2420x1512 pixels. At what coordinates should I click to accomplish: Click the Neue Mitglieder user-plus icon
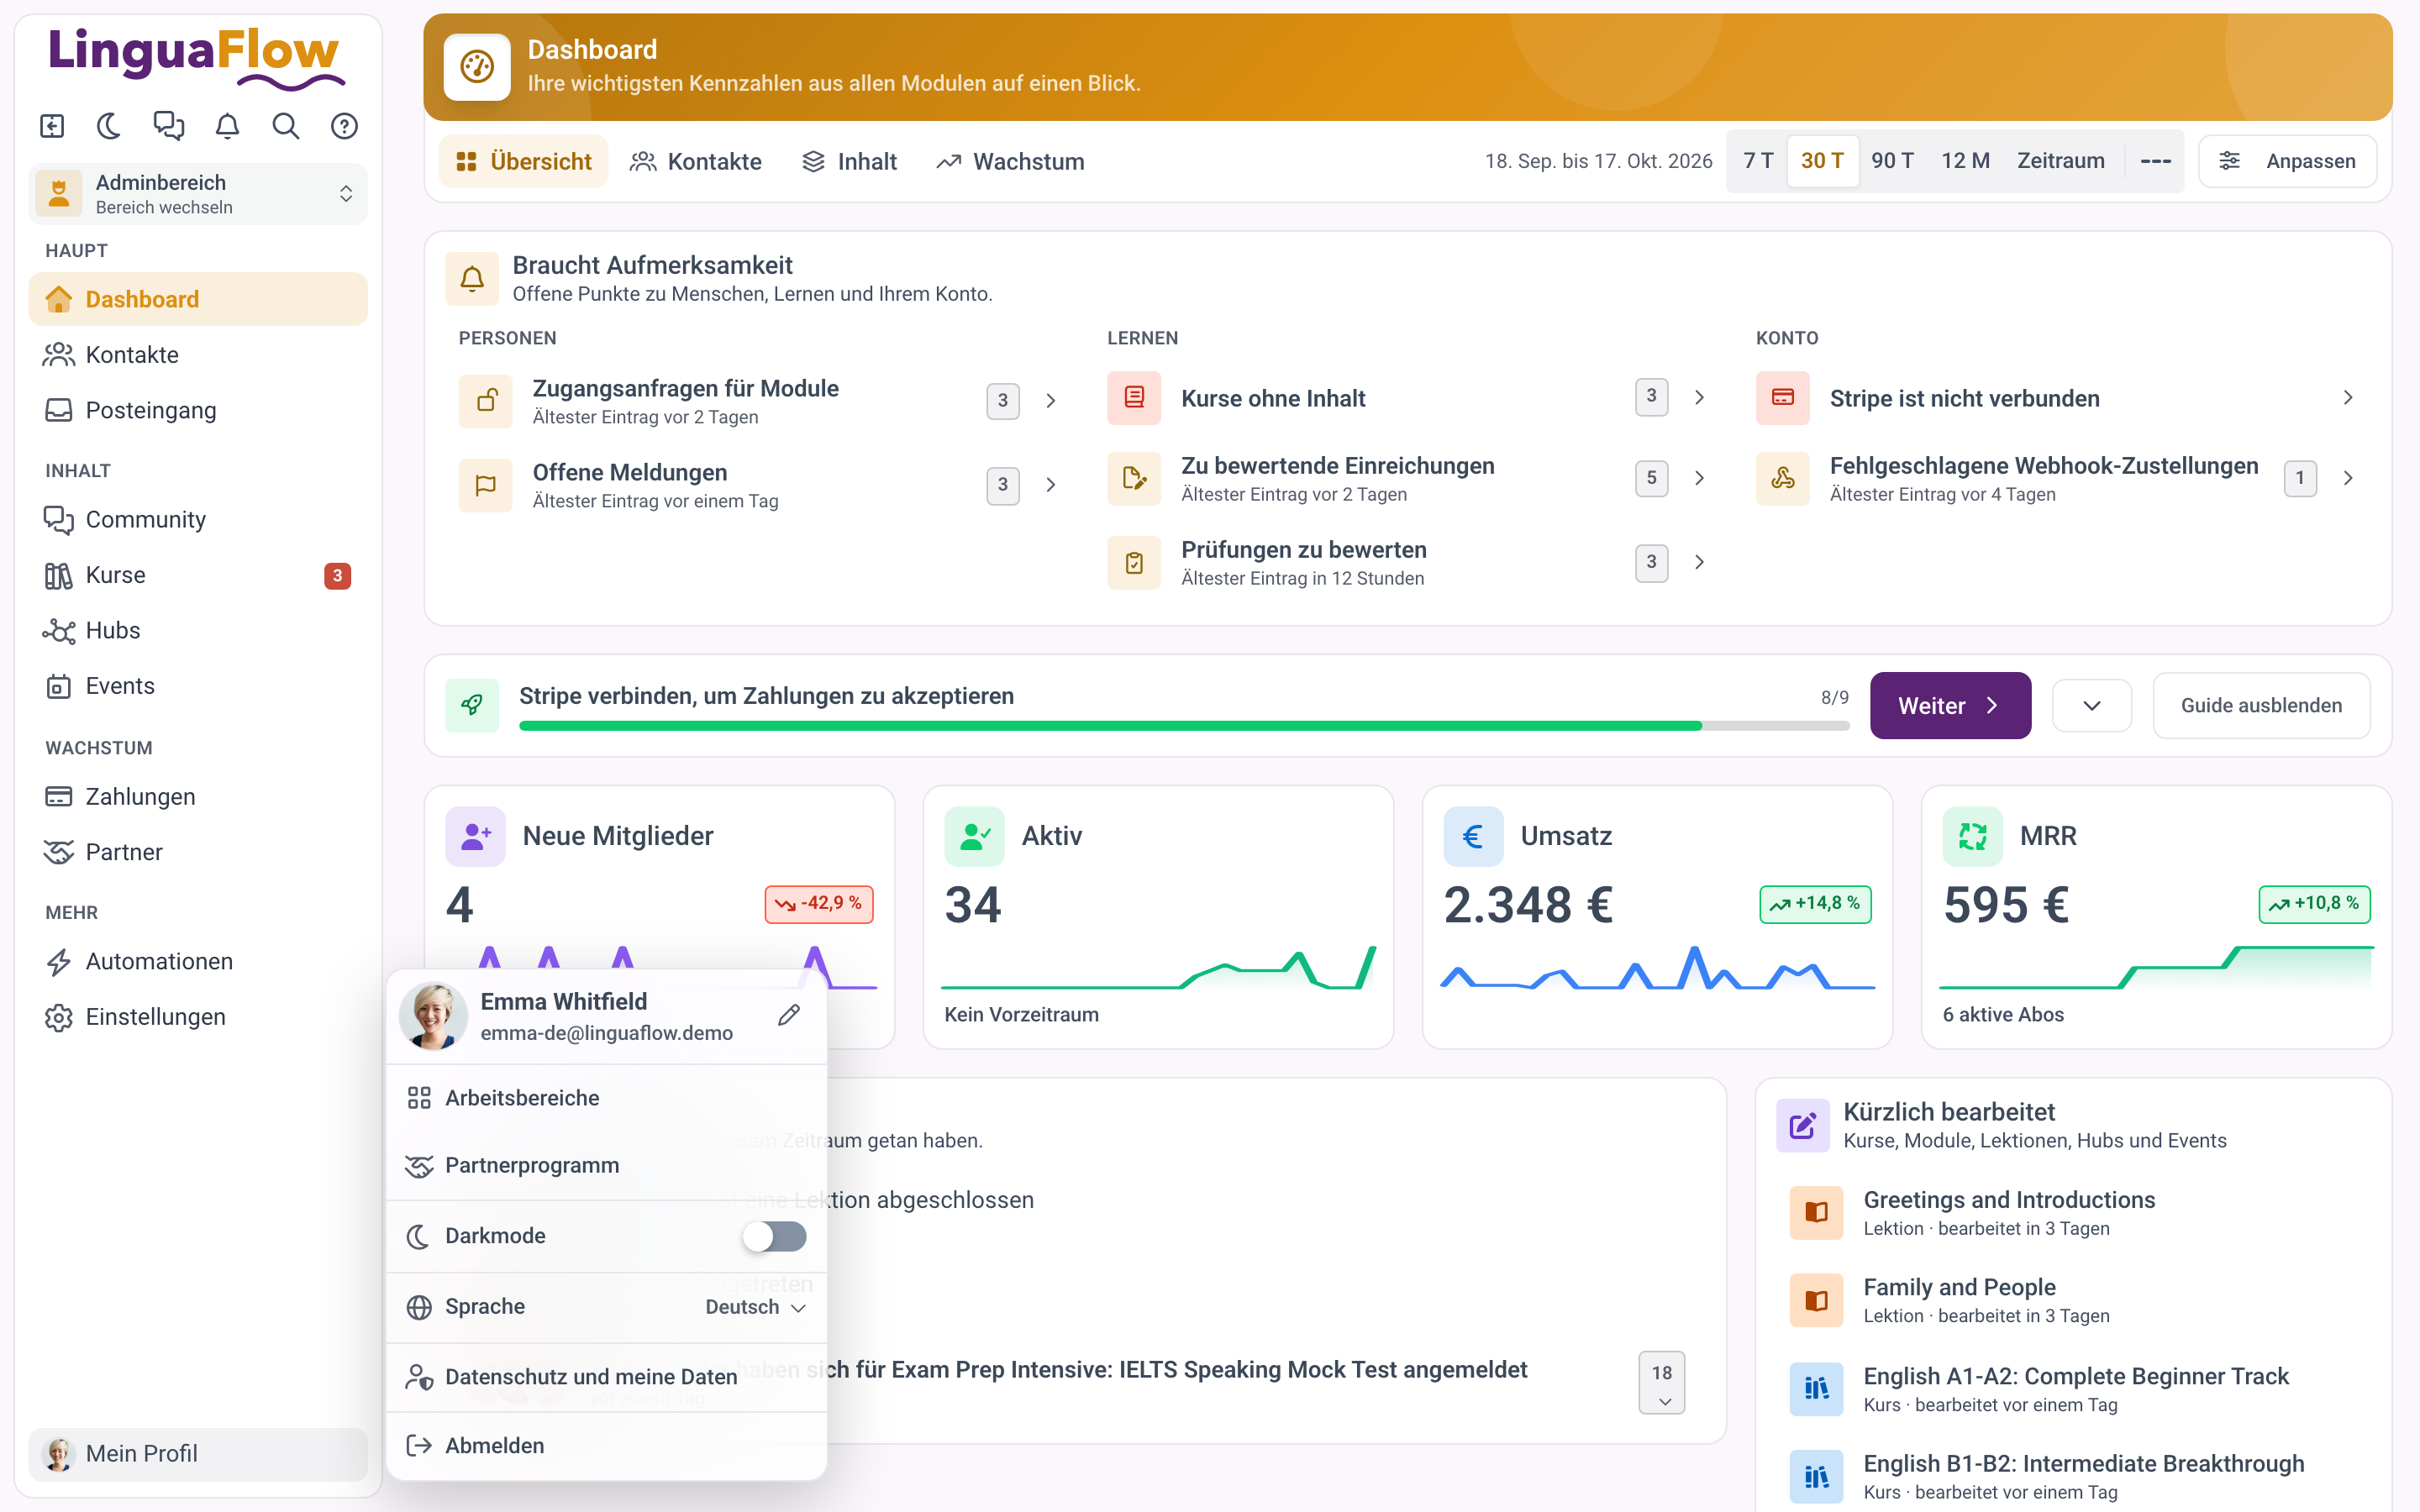pos(476,835)
